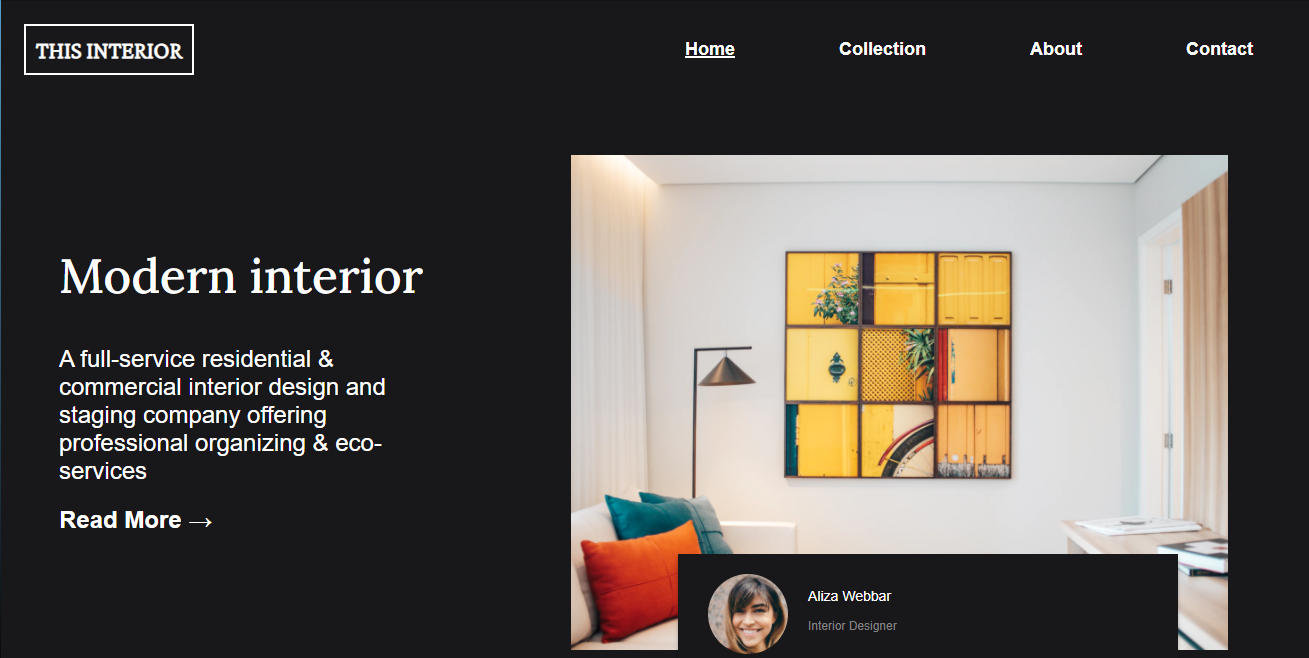1309x658 pixels.
Task: Go to the Collection page
Action: [x=882, y=49]
